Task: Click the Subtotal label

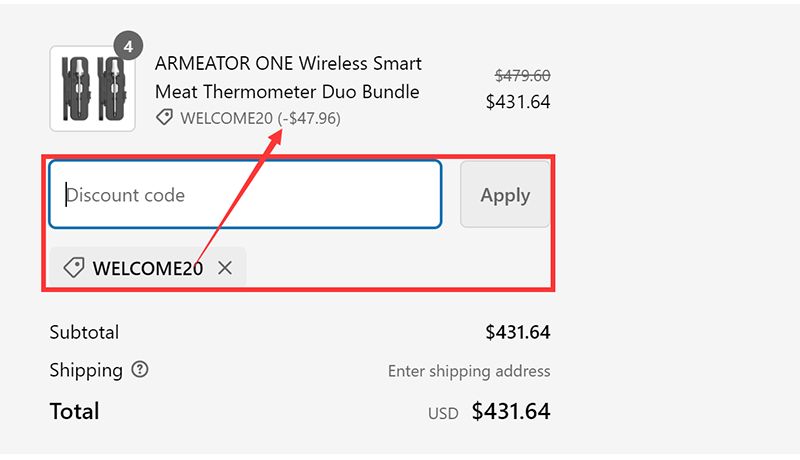Action: pos(84,332)
